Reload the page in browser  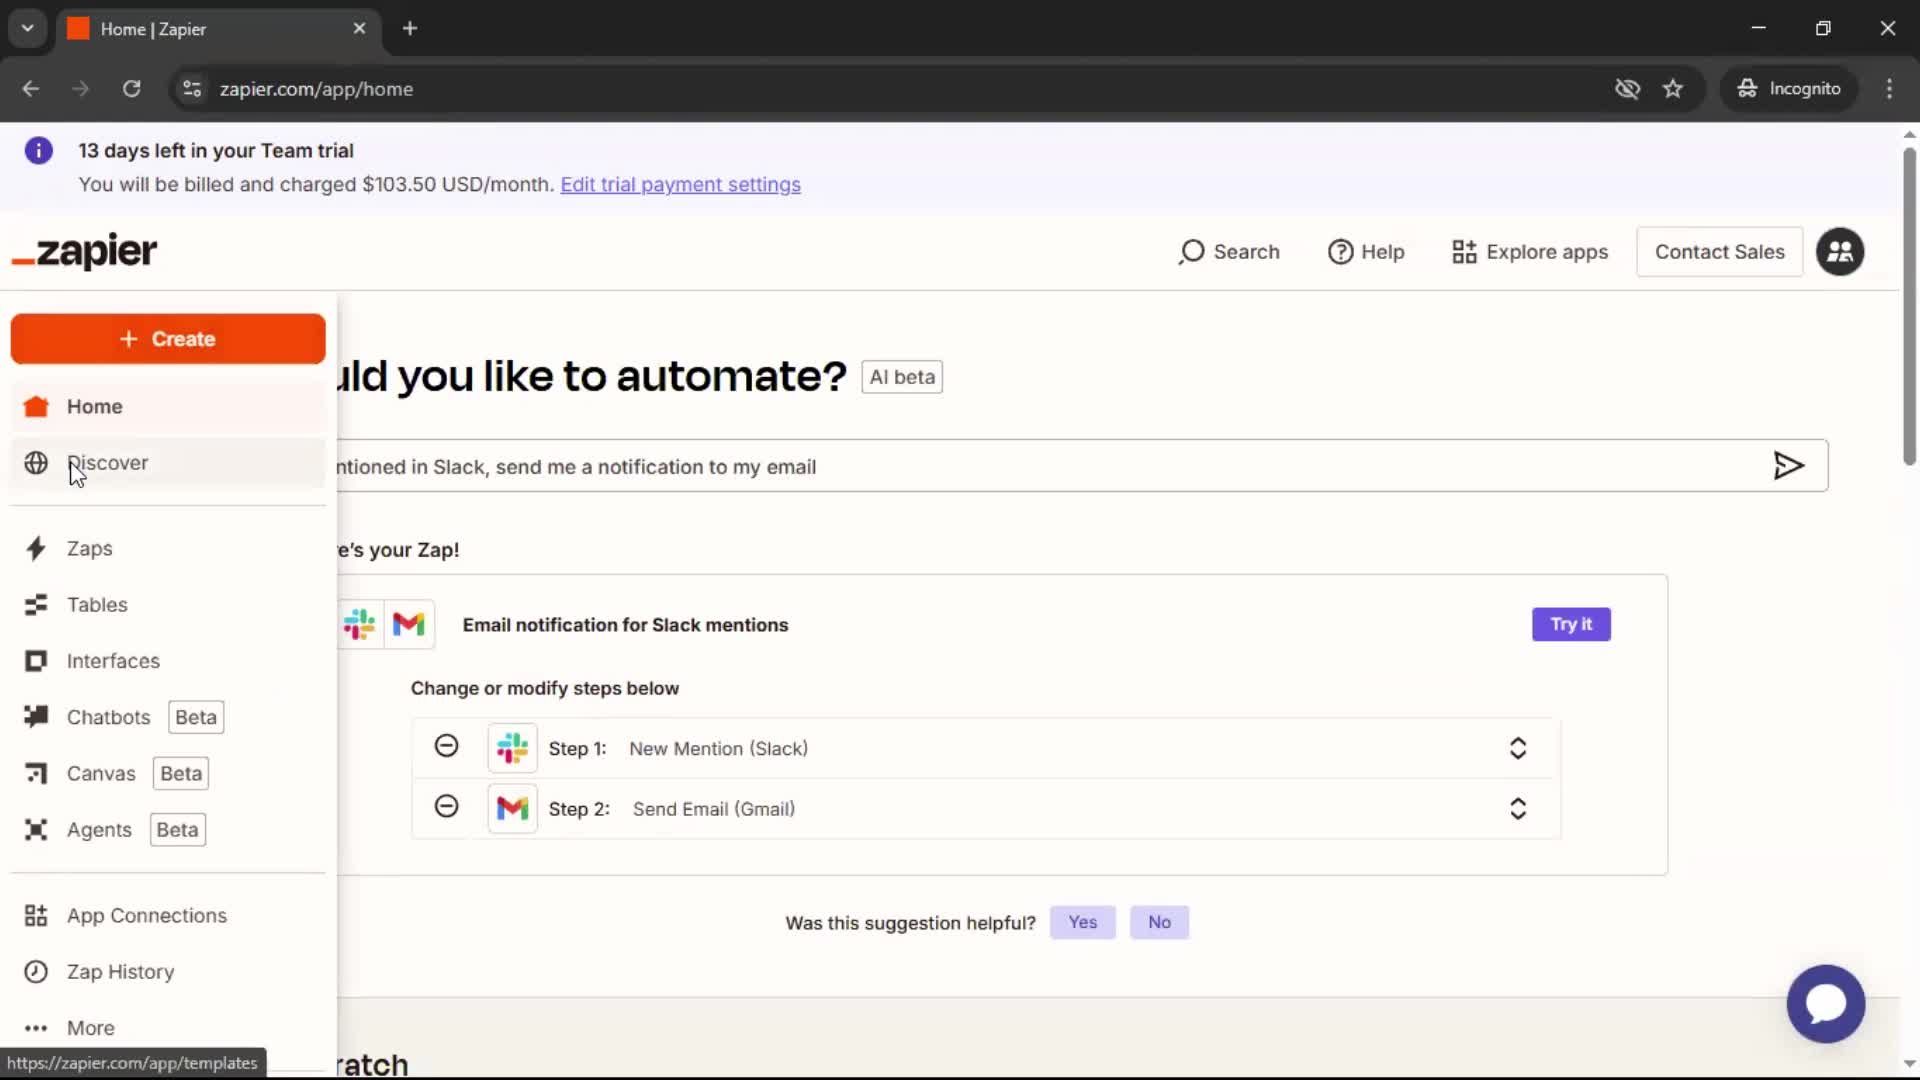131,89
